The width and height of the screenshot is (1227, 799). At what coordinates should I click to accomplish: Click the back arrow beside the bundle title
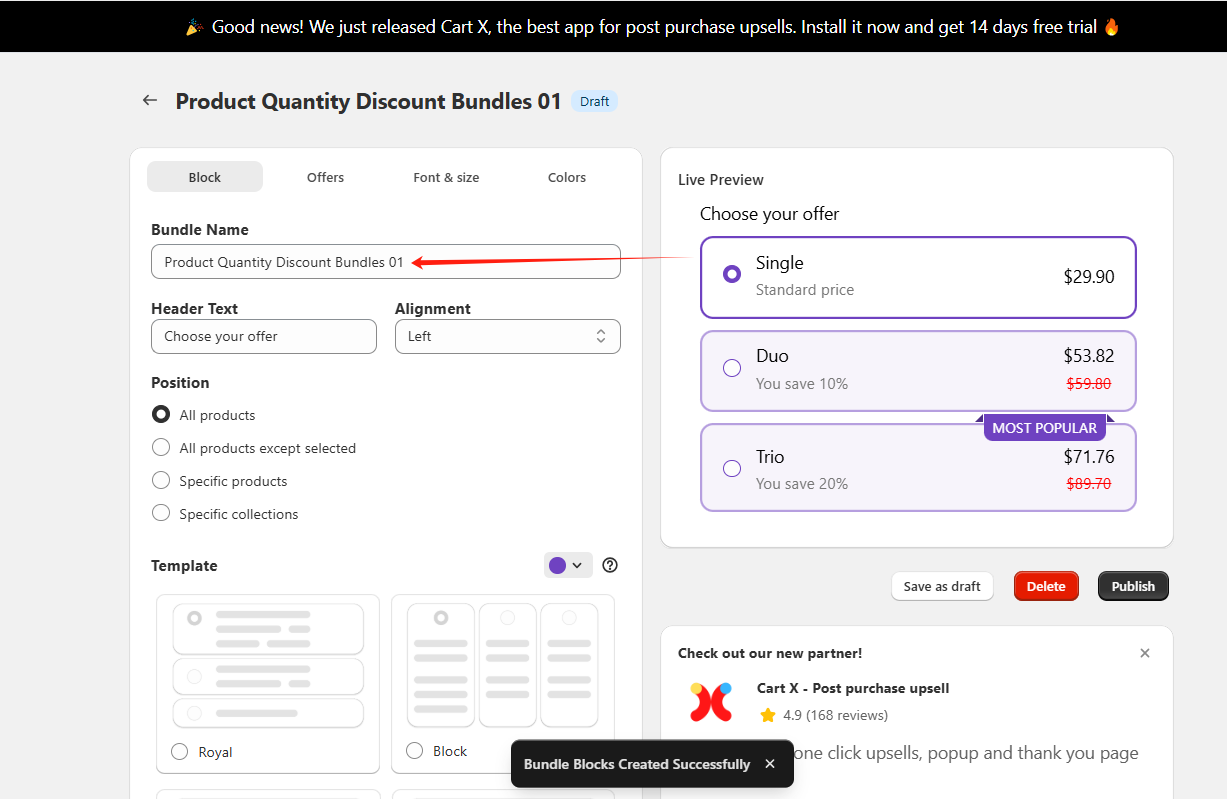(150, 100)
